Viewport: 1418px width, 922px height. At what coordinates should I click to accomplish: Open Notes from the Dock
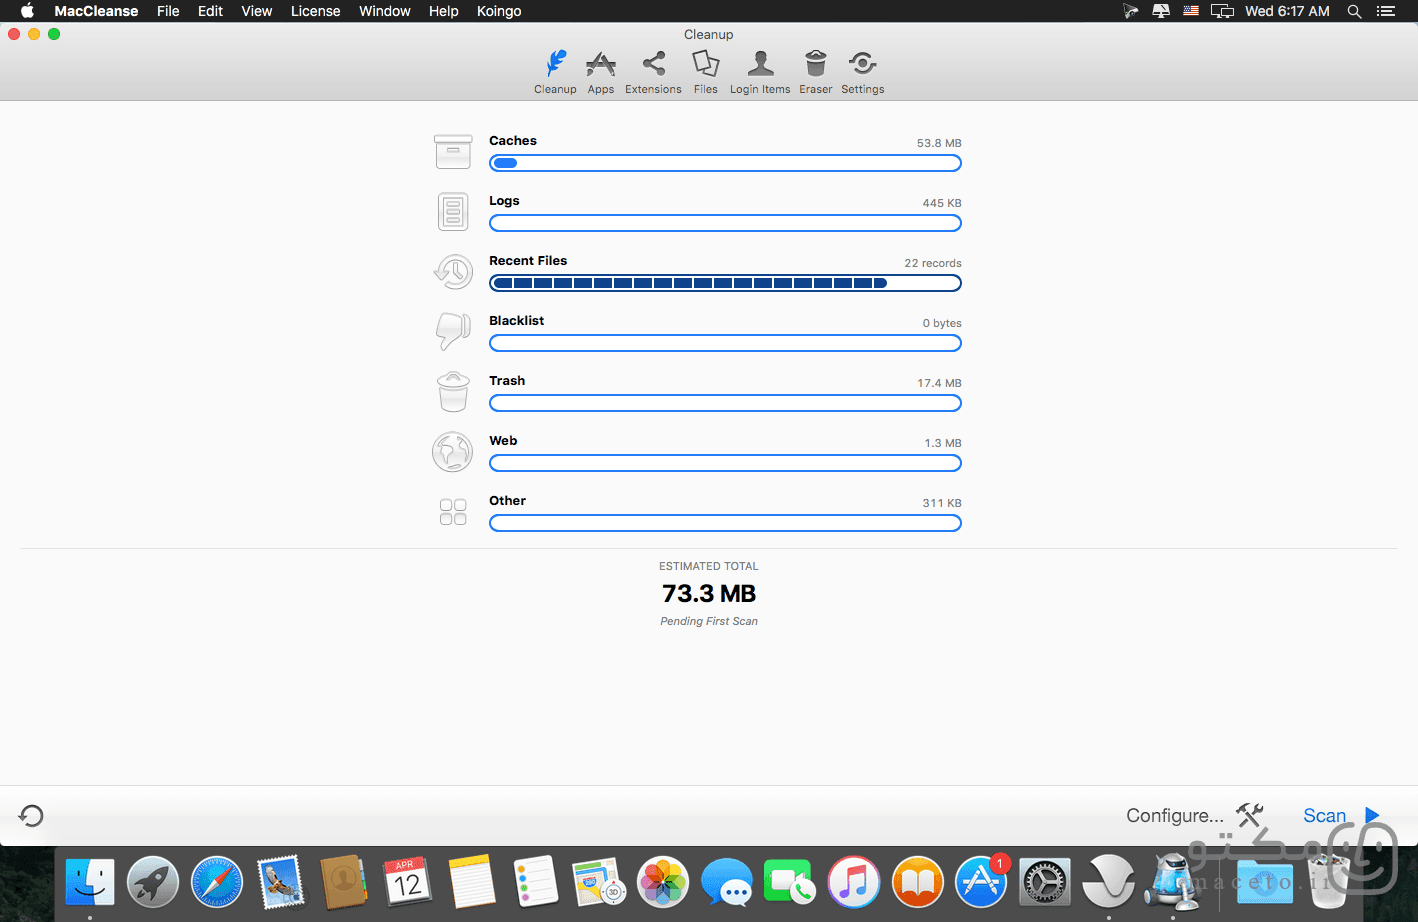tap(472, 883)
